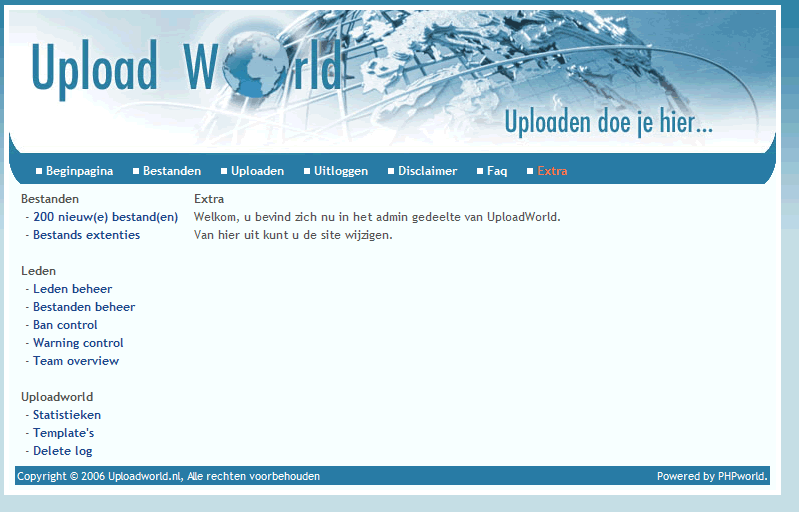Open Warning control link
The image size is (799, 512).
tap(78, 343)
